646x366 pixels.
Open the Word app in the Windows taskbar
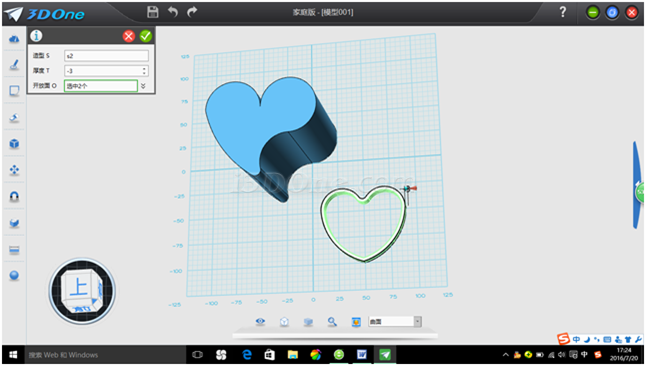pyautogui.click(x=362, y=354)
